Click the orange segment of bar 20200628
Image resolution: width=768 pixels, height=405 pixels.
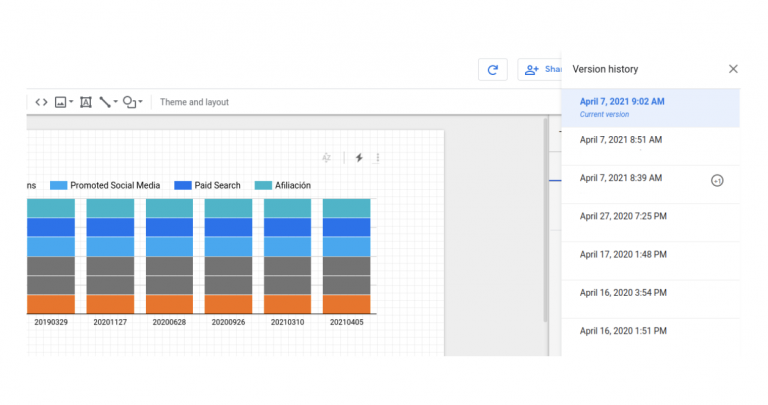click(x=169, y=304)
